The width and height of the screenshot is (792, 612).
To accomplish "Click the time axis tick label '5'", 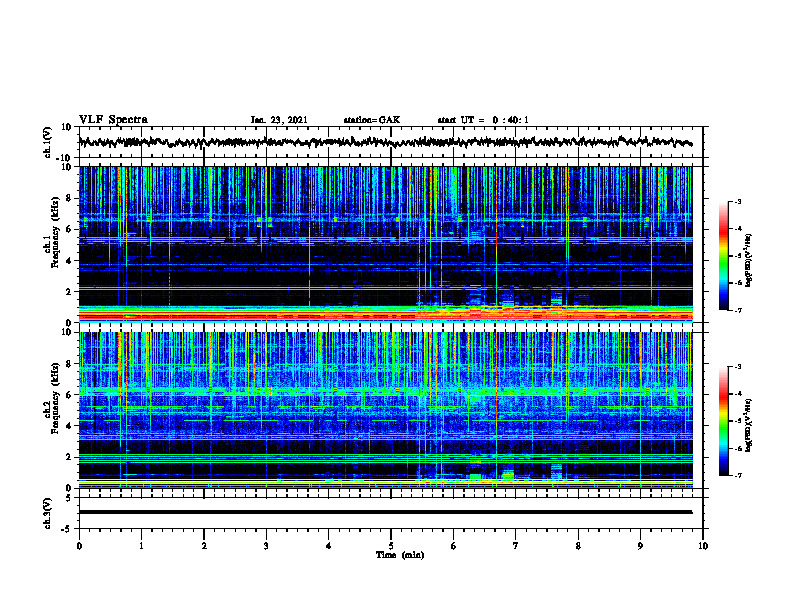I will tap(391, 546).
